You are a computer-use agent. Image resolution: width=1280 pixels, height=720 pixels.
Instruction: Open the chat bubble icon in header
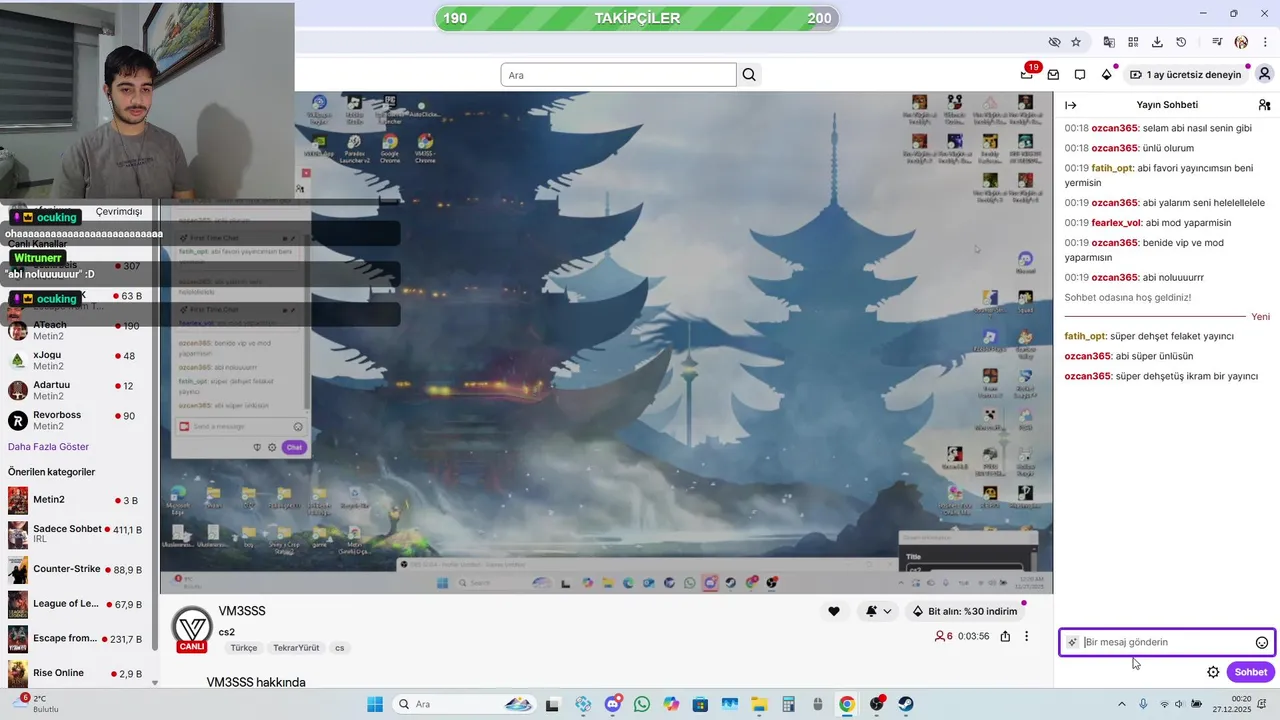click(1080, 75)
